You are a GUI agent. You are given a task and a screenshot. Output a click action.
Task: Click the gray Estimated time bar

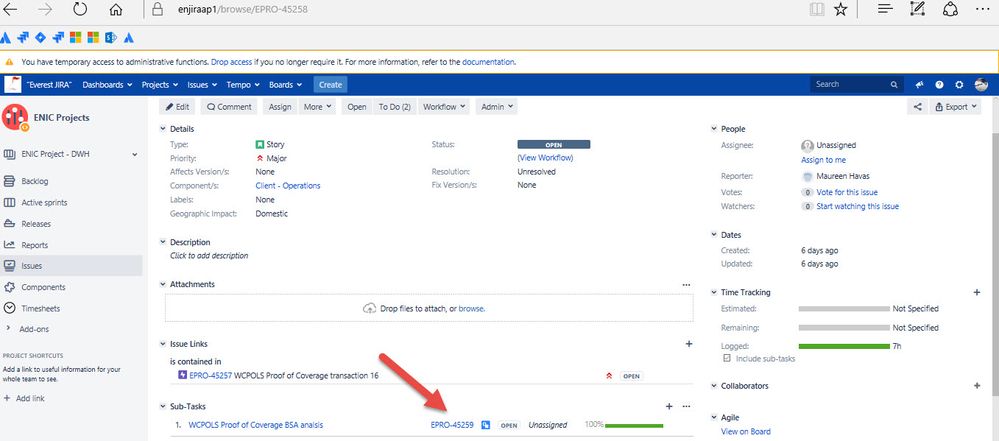[844, 309]
